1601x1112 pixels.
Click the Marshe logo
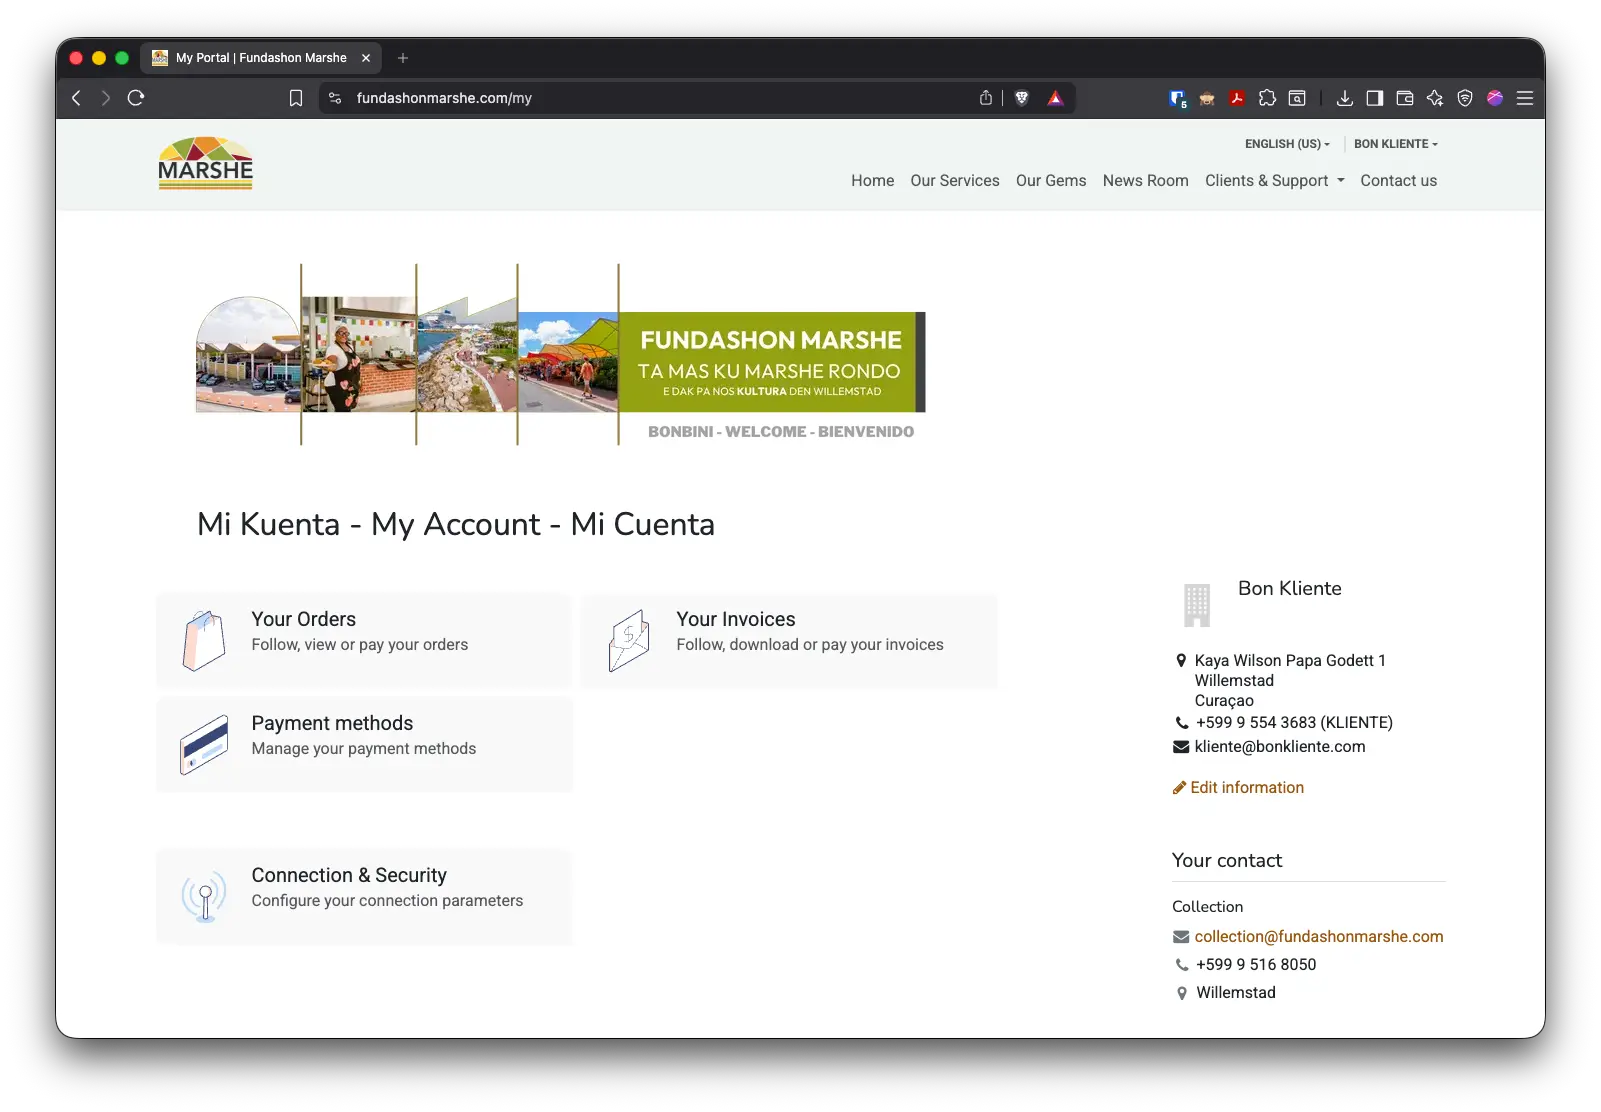pyautogui.click(x=206, y=163)
